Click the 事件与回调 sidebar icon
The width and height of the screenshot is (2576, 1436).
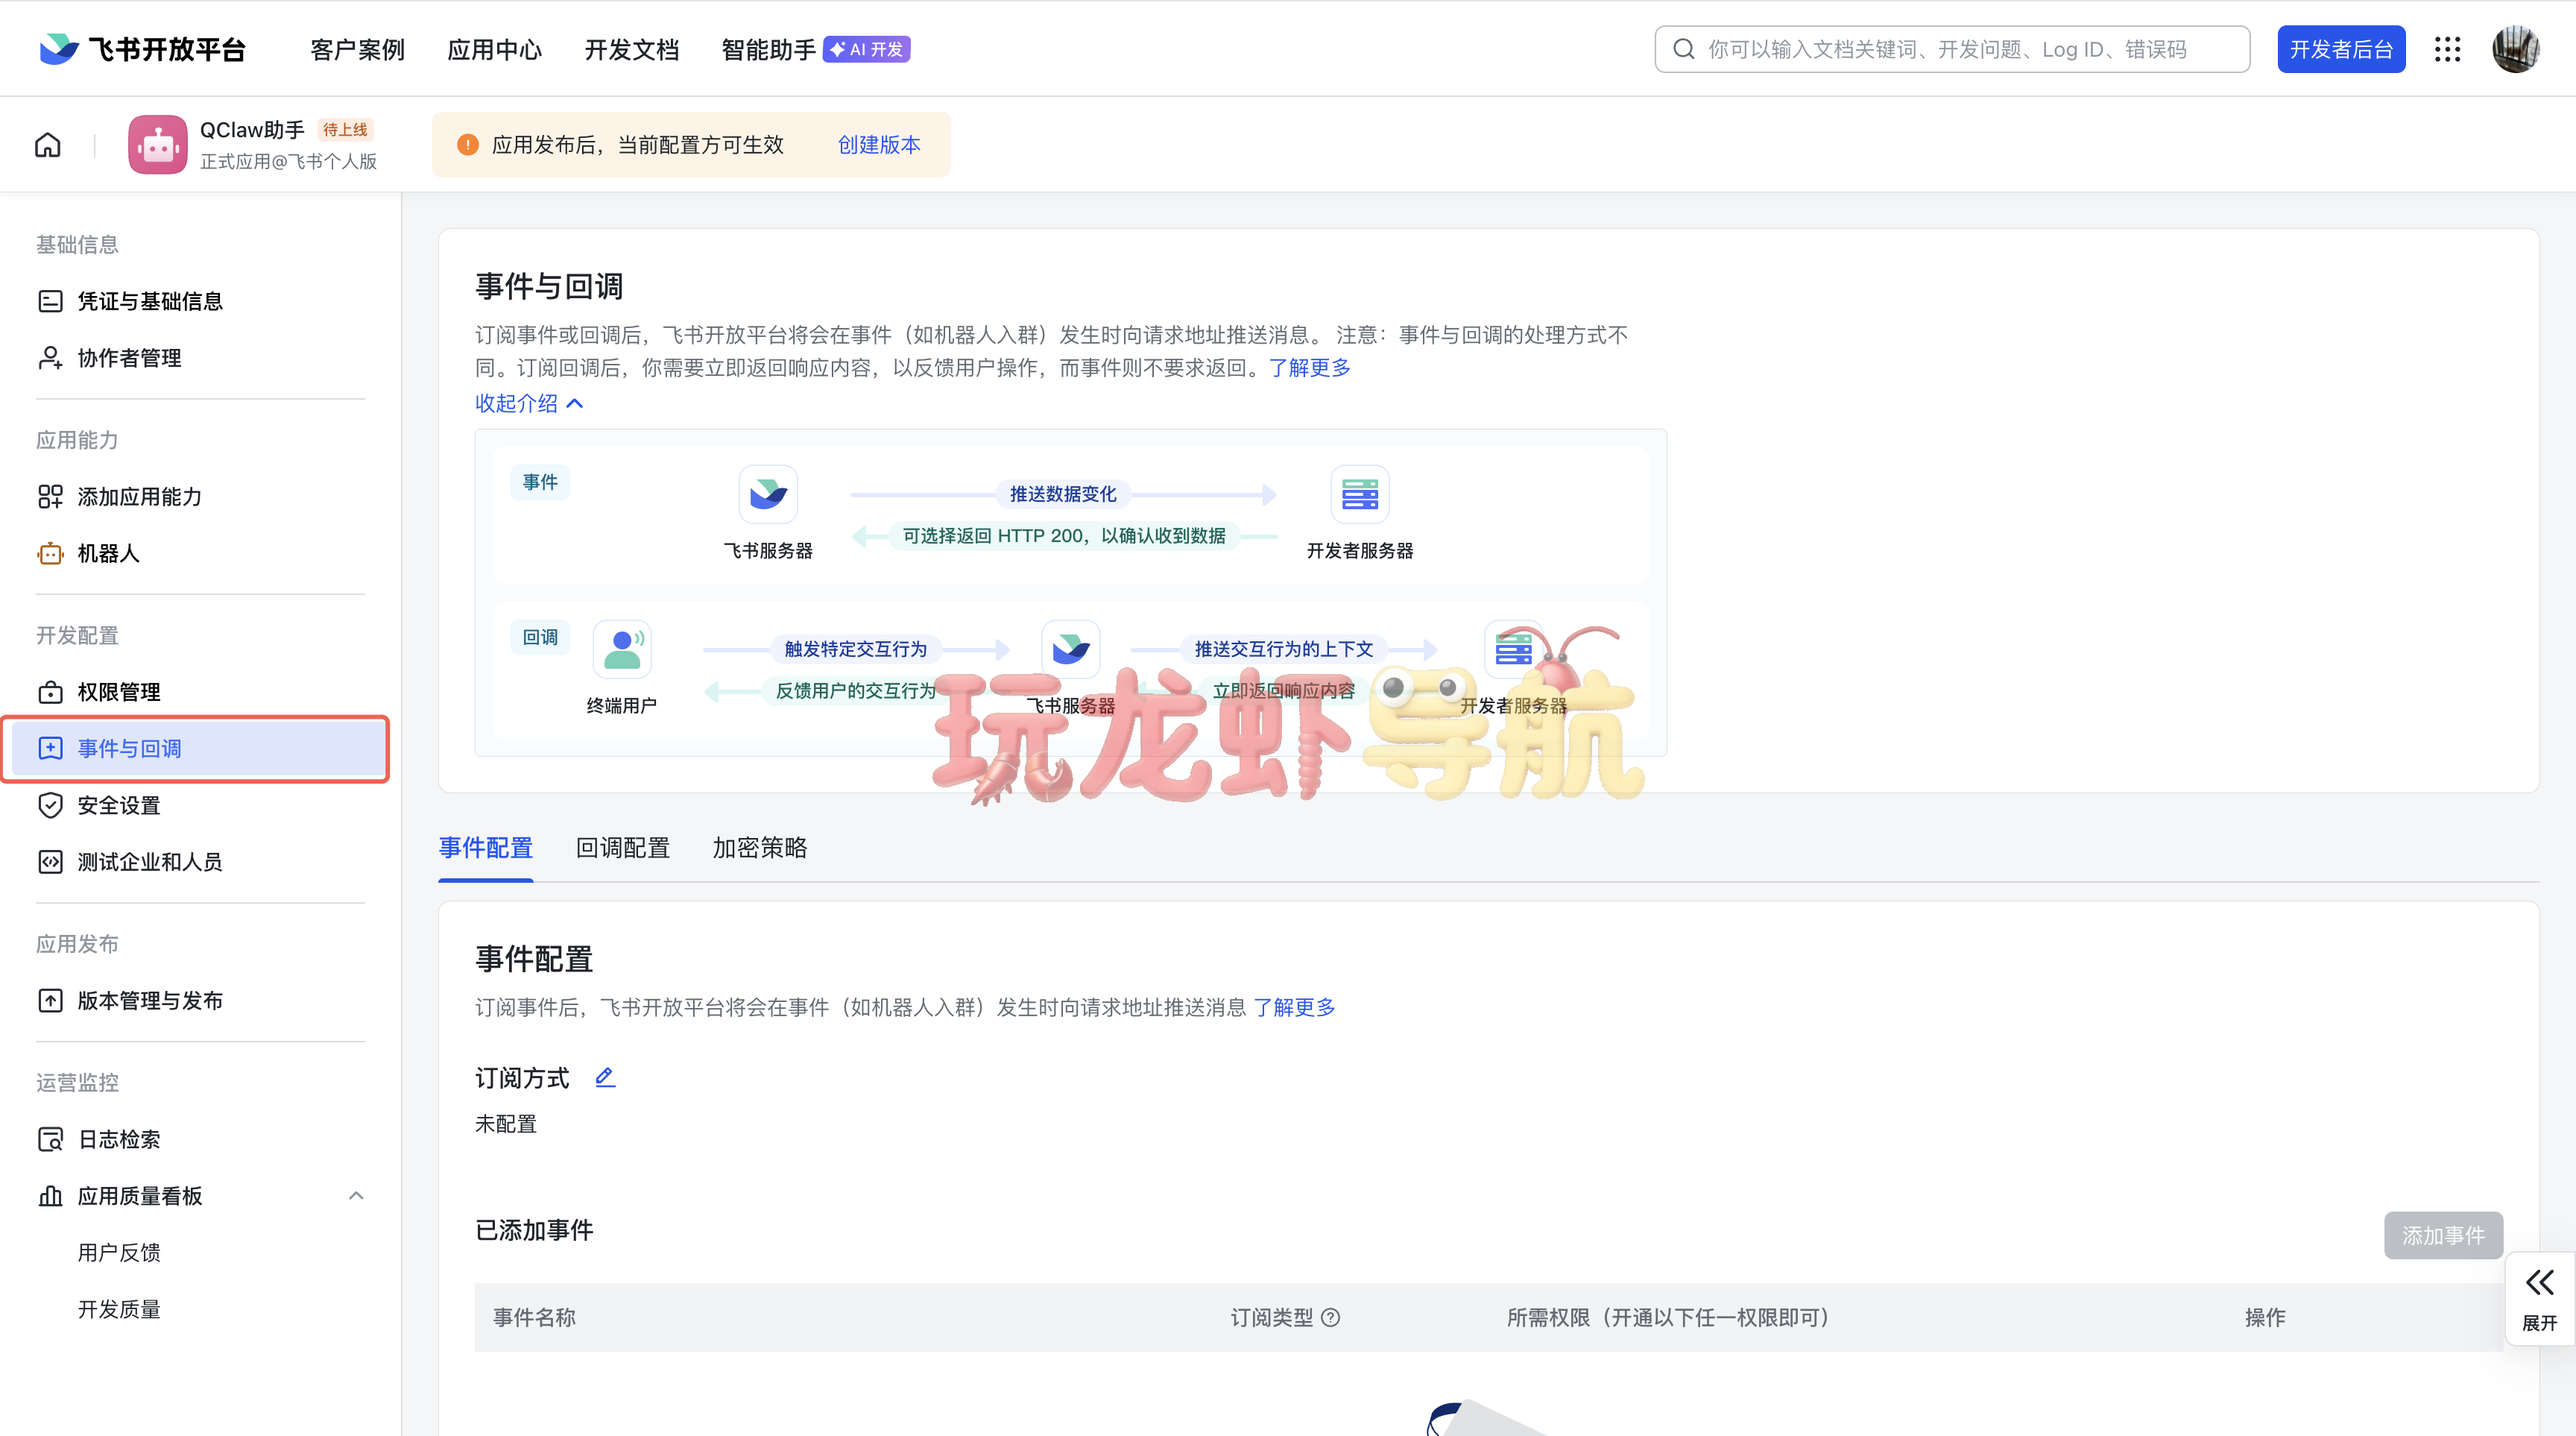[50, 748]
